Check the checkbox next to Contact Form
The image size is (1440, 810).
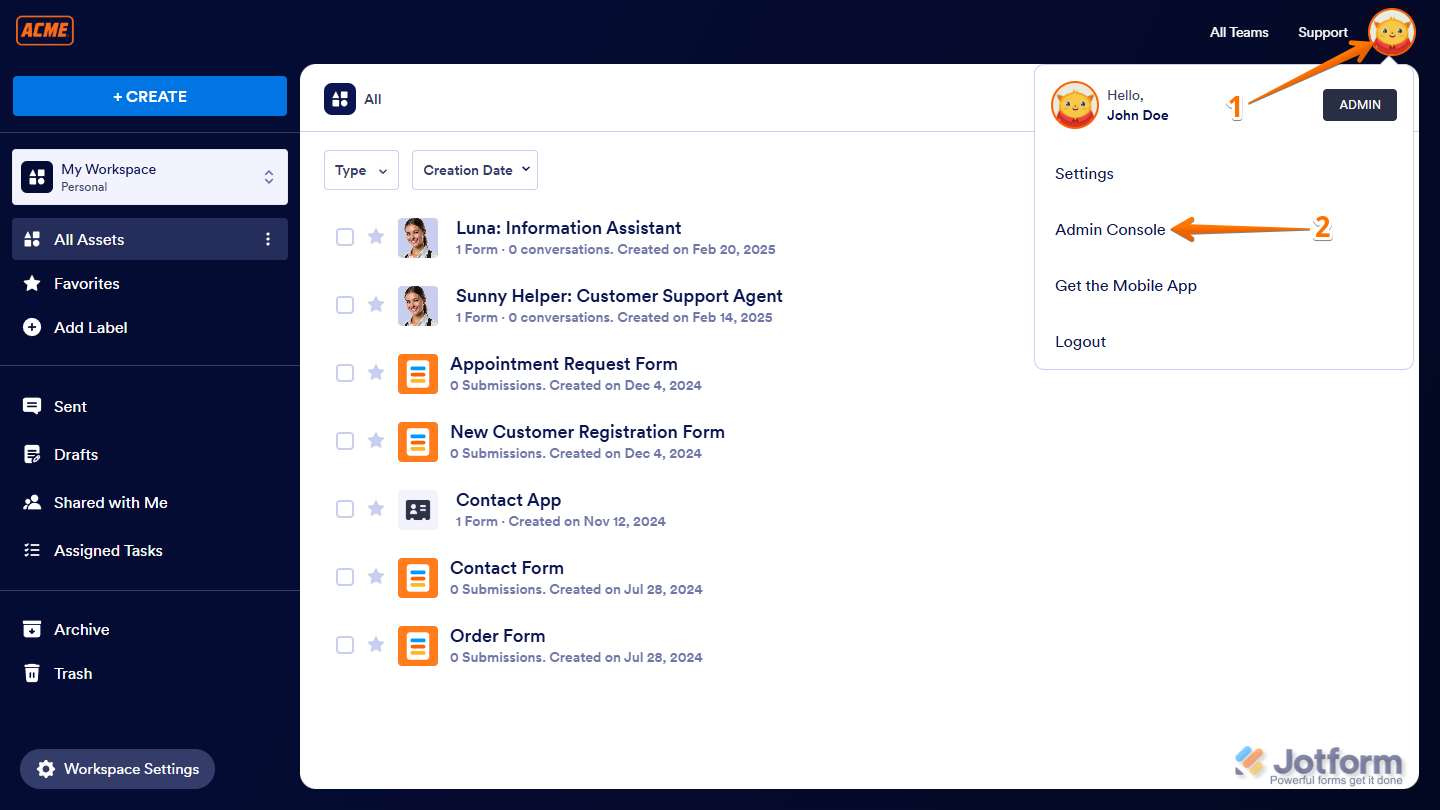[345, 577]
